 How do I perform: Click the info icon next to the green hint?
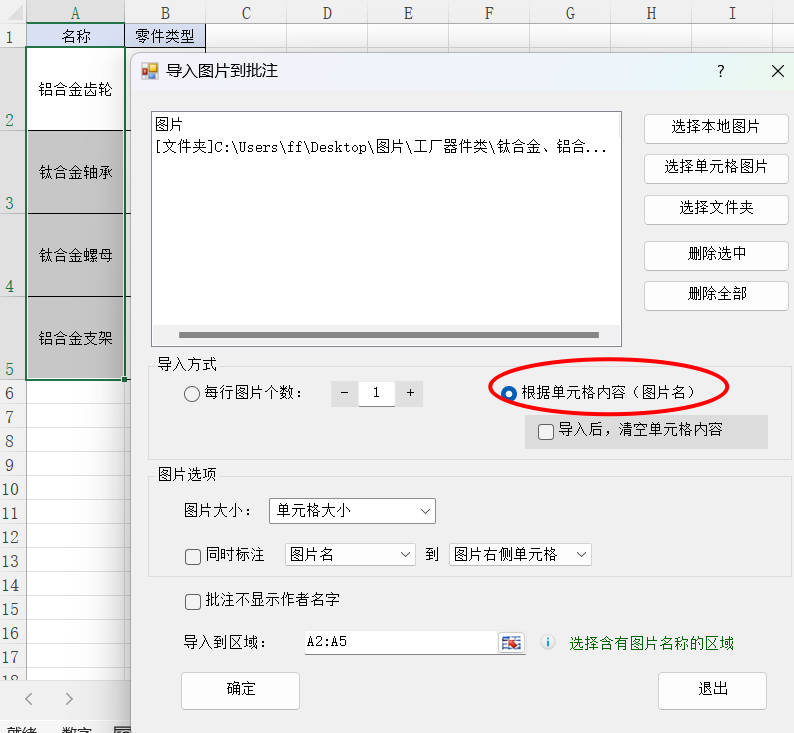click(x=547, y=642)
